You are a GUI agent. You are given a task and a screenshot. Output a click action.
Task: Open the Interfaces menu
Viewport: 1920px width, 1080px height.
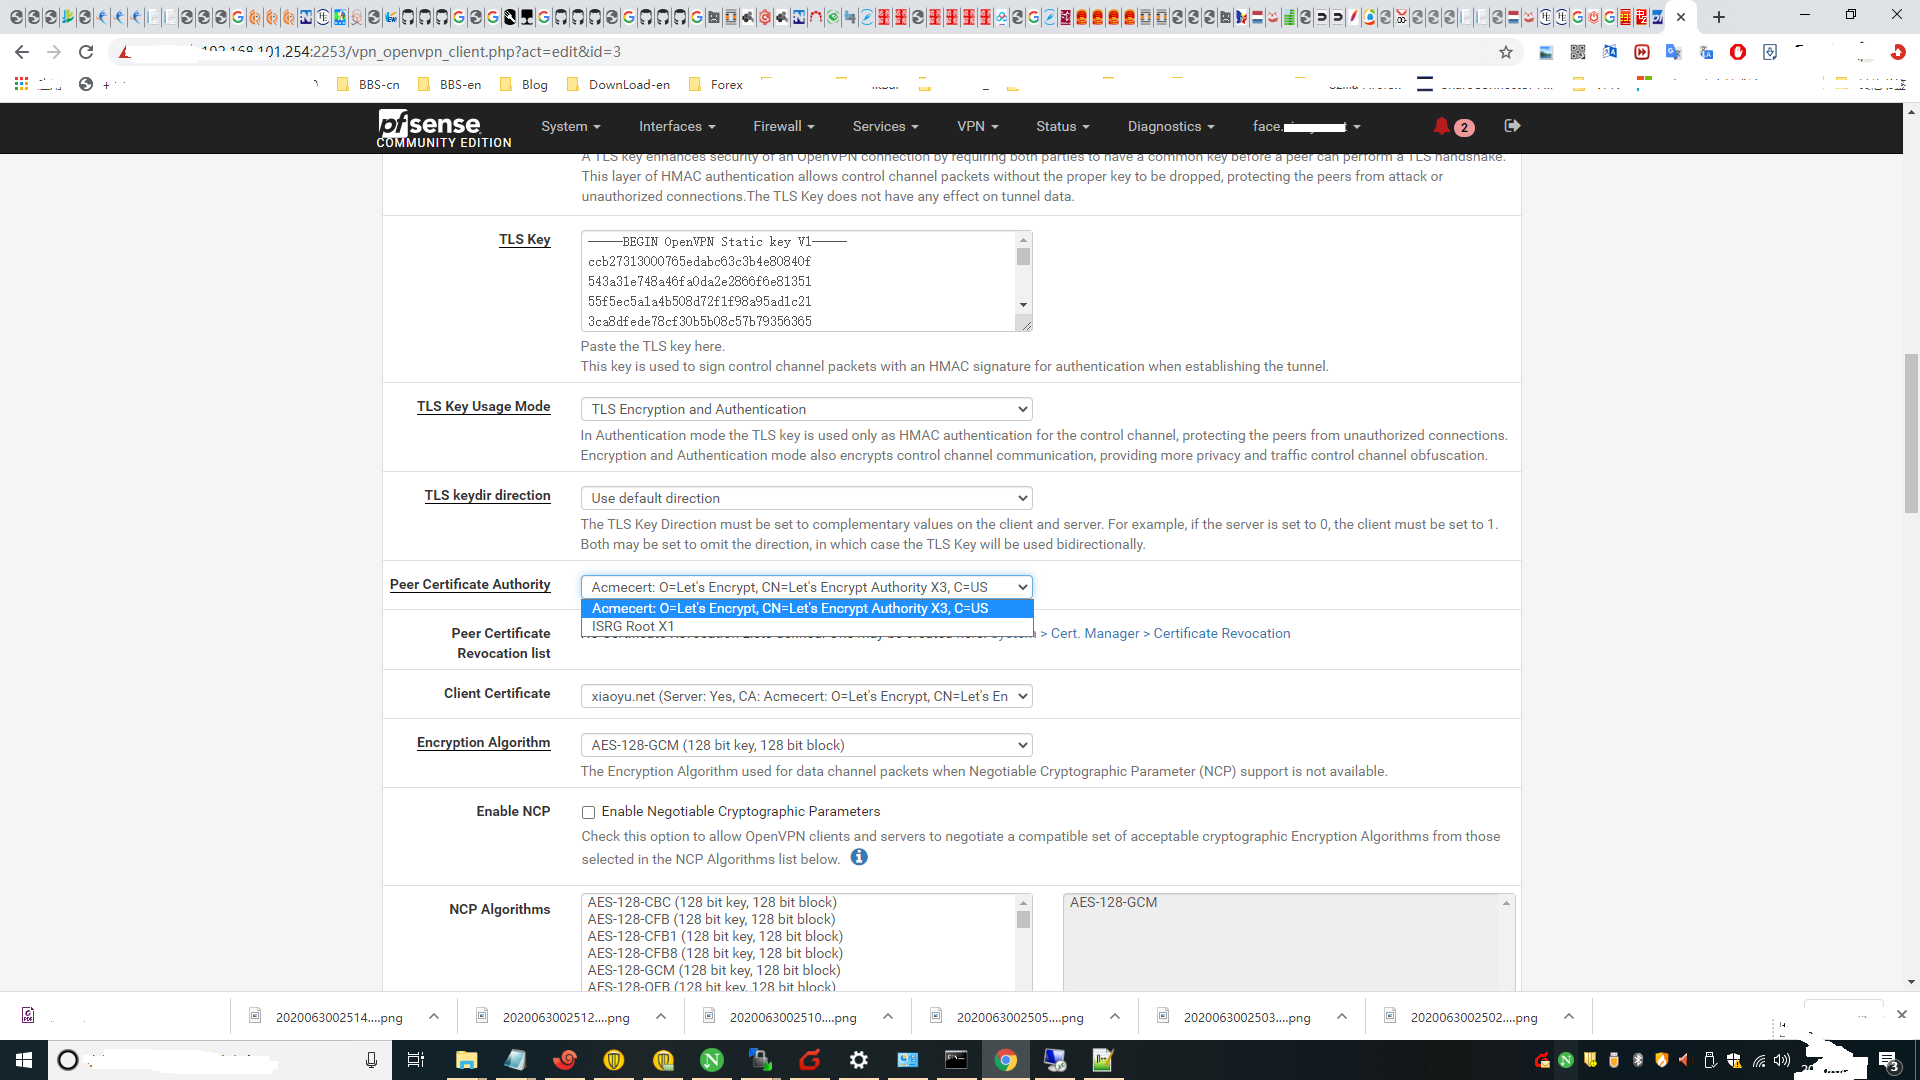click(677, 126)
